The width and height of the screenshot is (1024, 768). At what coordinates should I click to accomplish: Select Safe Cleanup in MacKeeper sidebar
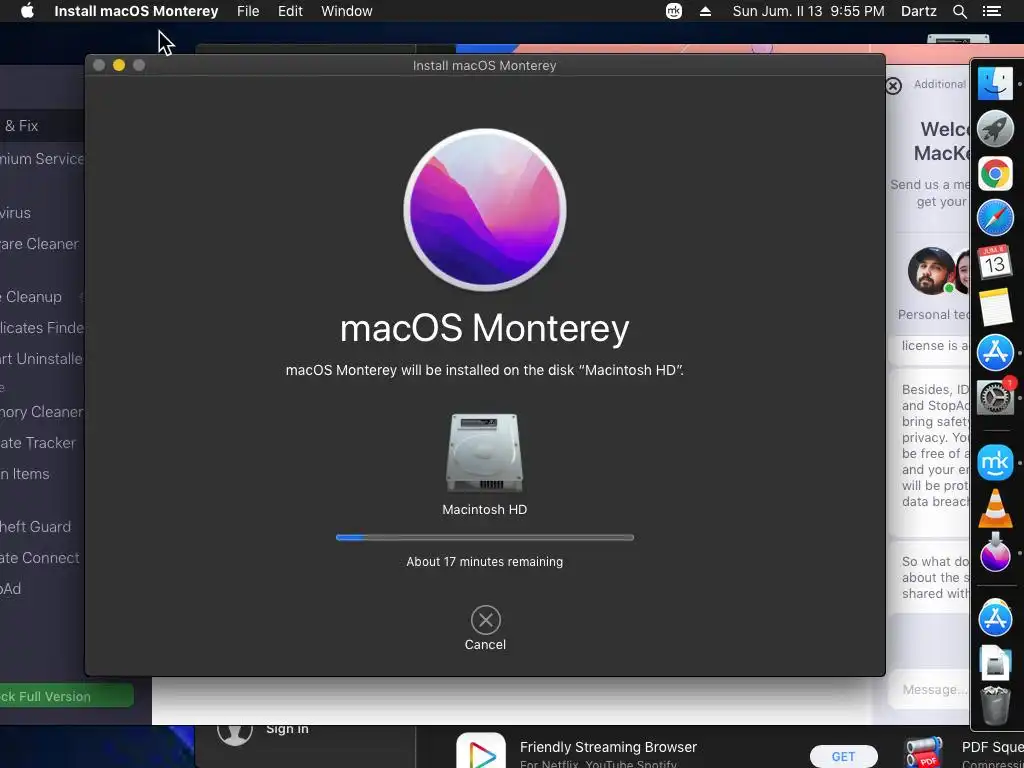point(31,297)
